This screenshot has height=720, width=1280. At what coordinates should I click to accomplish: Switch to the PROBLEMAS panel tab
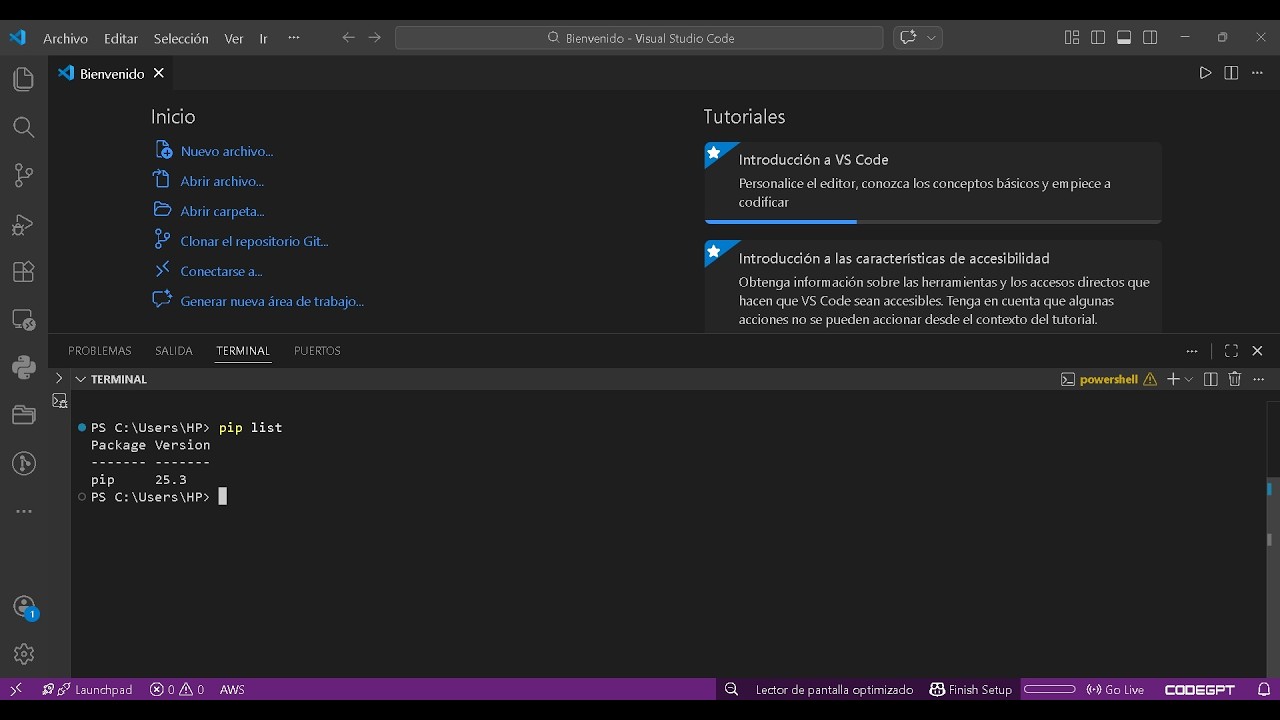click(100, 351)
